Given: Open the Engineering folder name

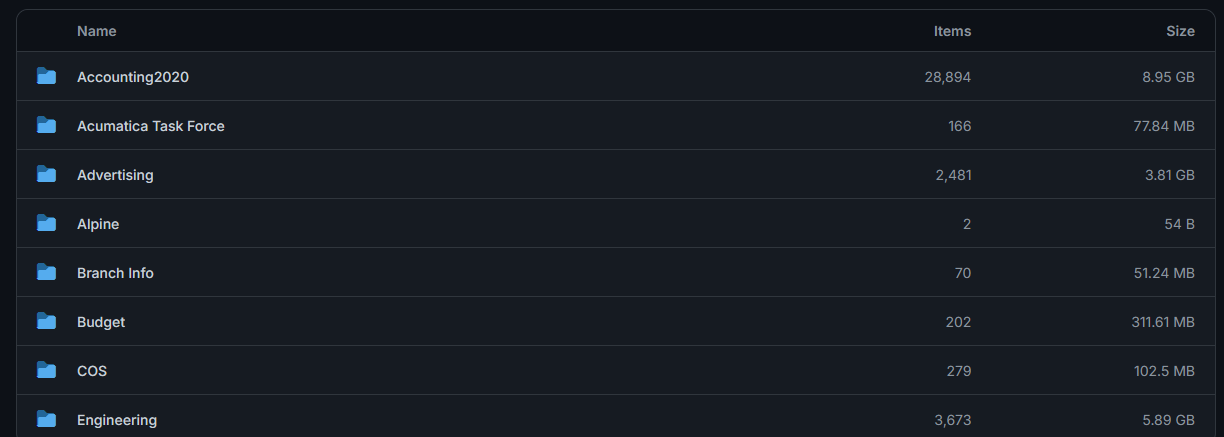Looking at the screenshot, I should (x=117, y=420).
